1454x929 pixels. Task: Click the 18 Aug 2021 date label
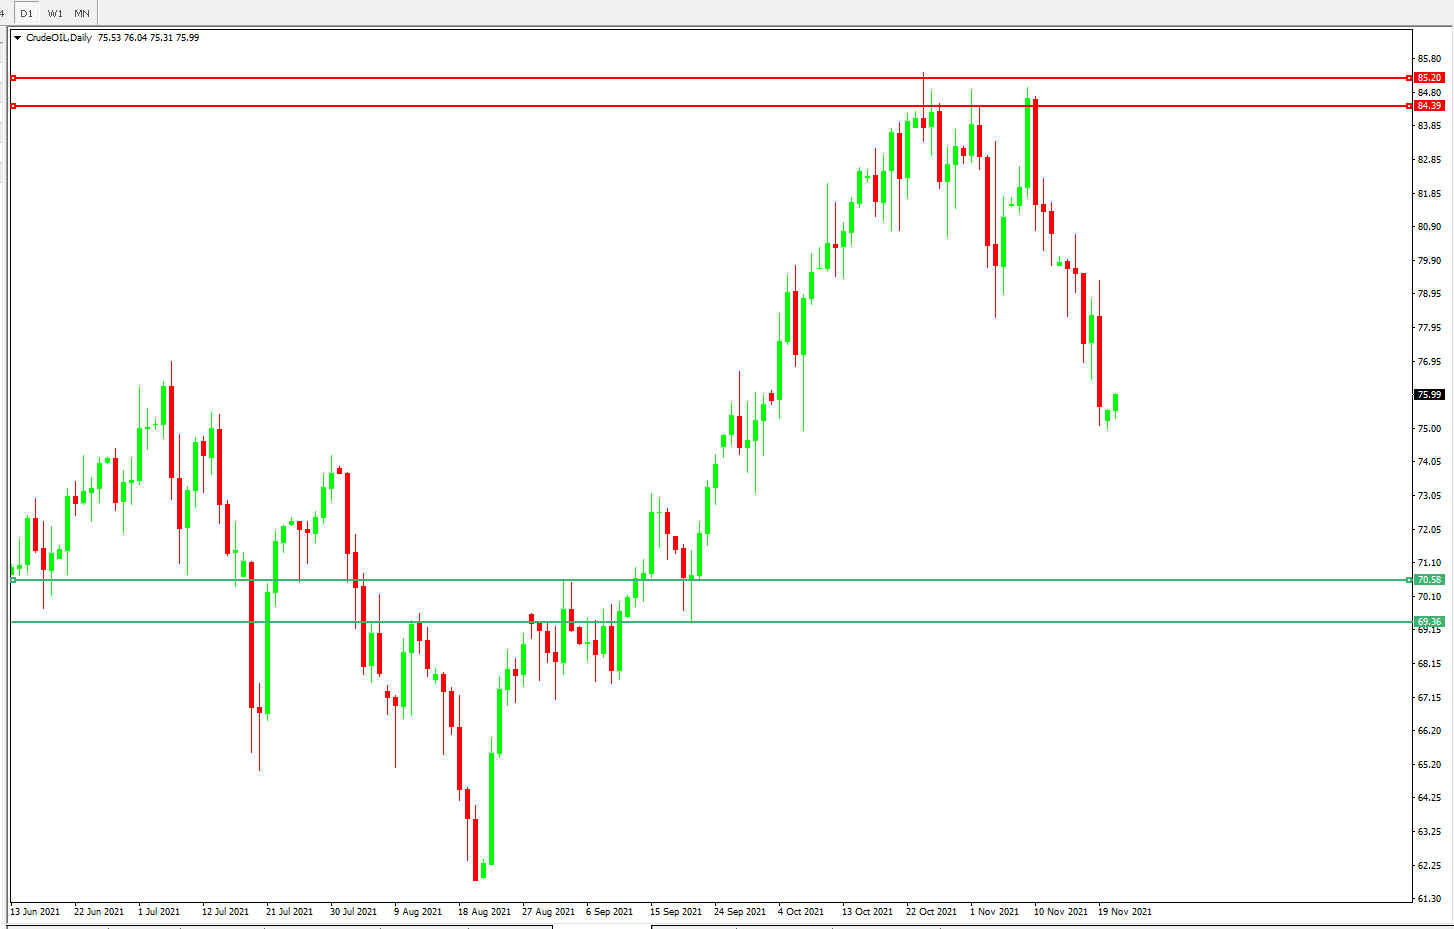tap(484, 912)
